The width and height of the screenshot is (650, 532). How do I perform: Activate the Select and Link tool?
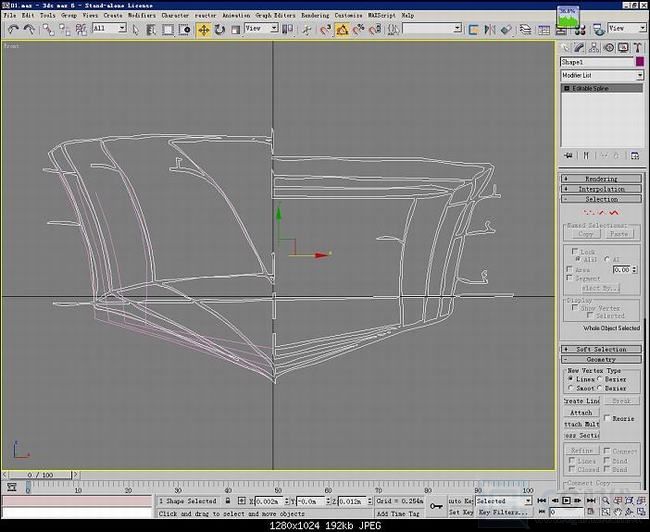tap(49, 29)
